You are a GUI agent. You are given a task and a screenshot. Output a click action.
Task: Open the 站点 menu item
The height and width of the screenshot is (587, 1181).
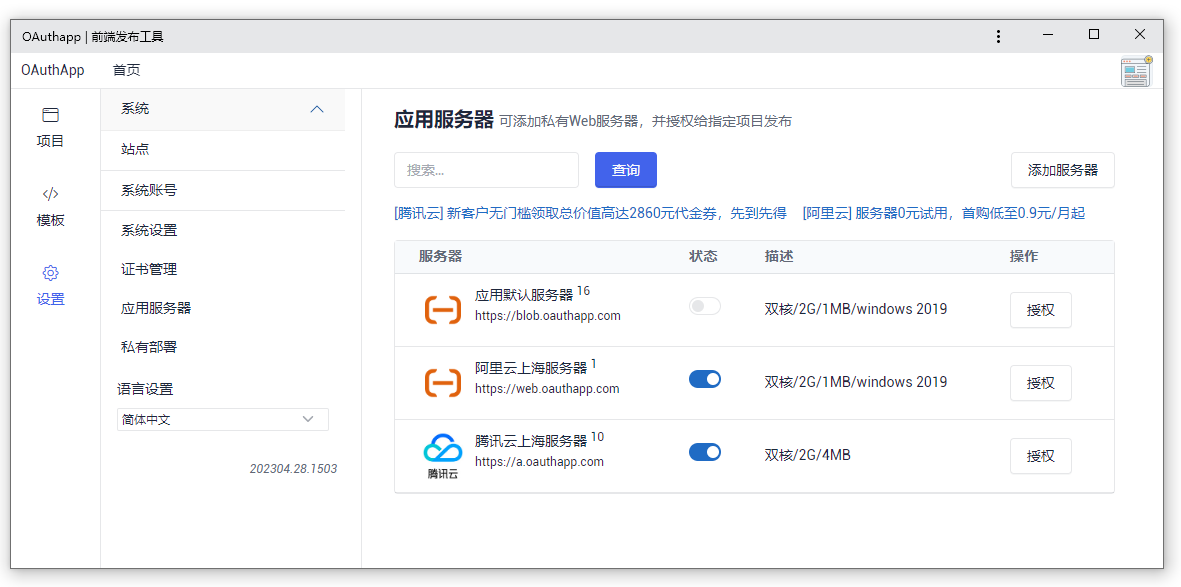click(x=223, y=150)
